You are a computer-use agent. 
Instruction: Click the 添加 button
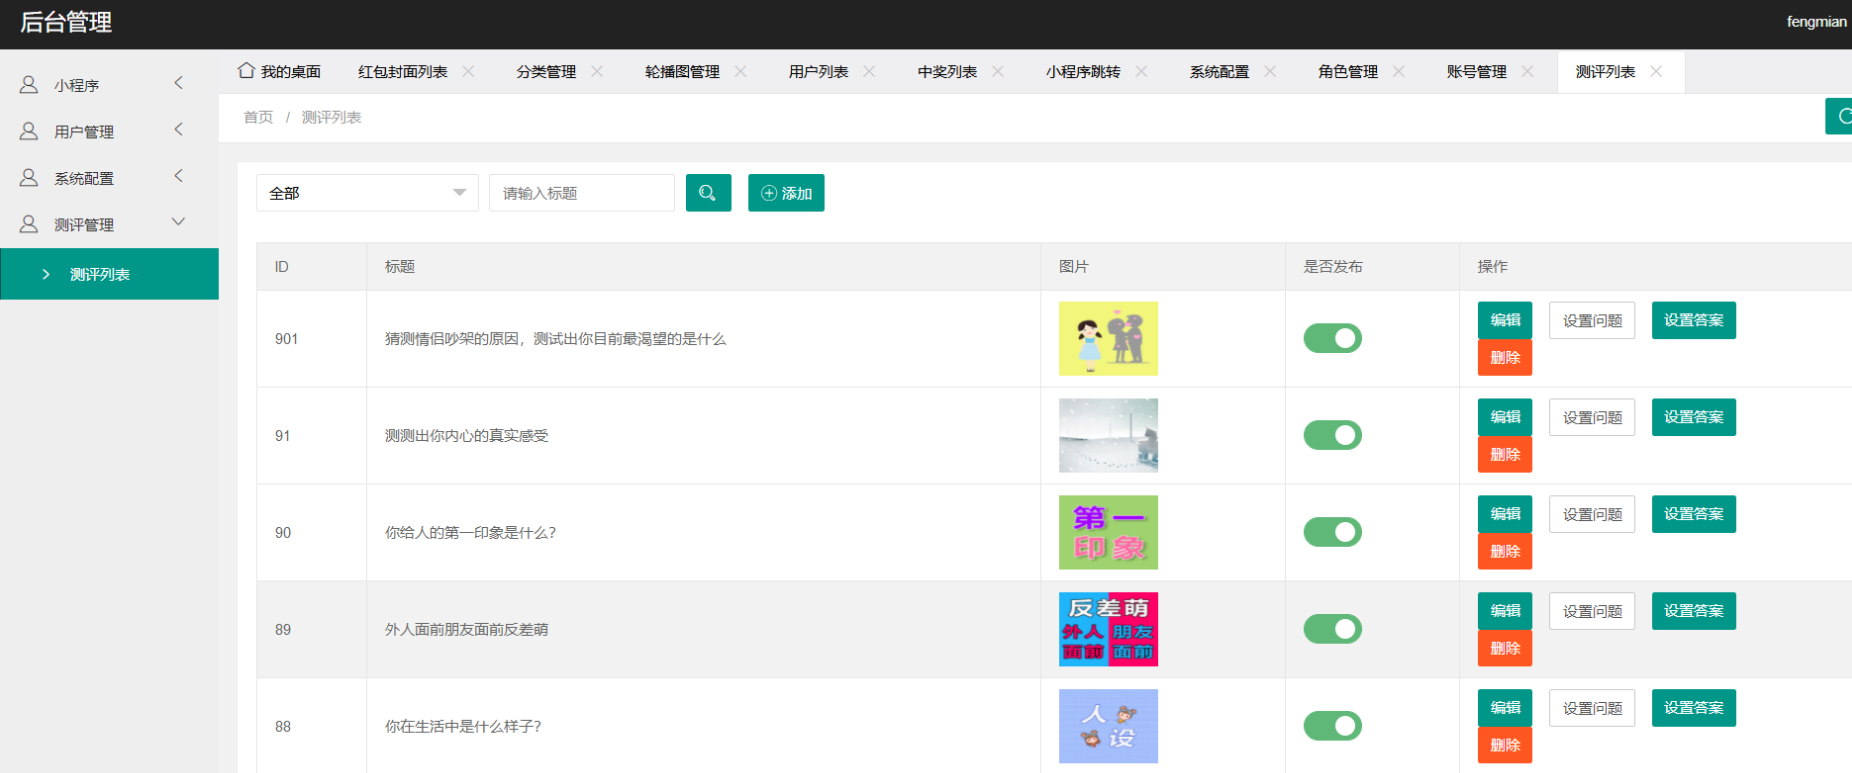coord(786,193)
